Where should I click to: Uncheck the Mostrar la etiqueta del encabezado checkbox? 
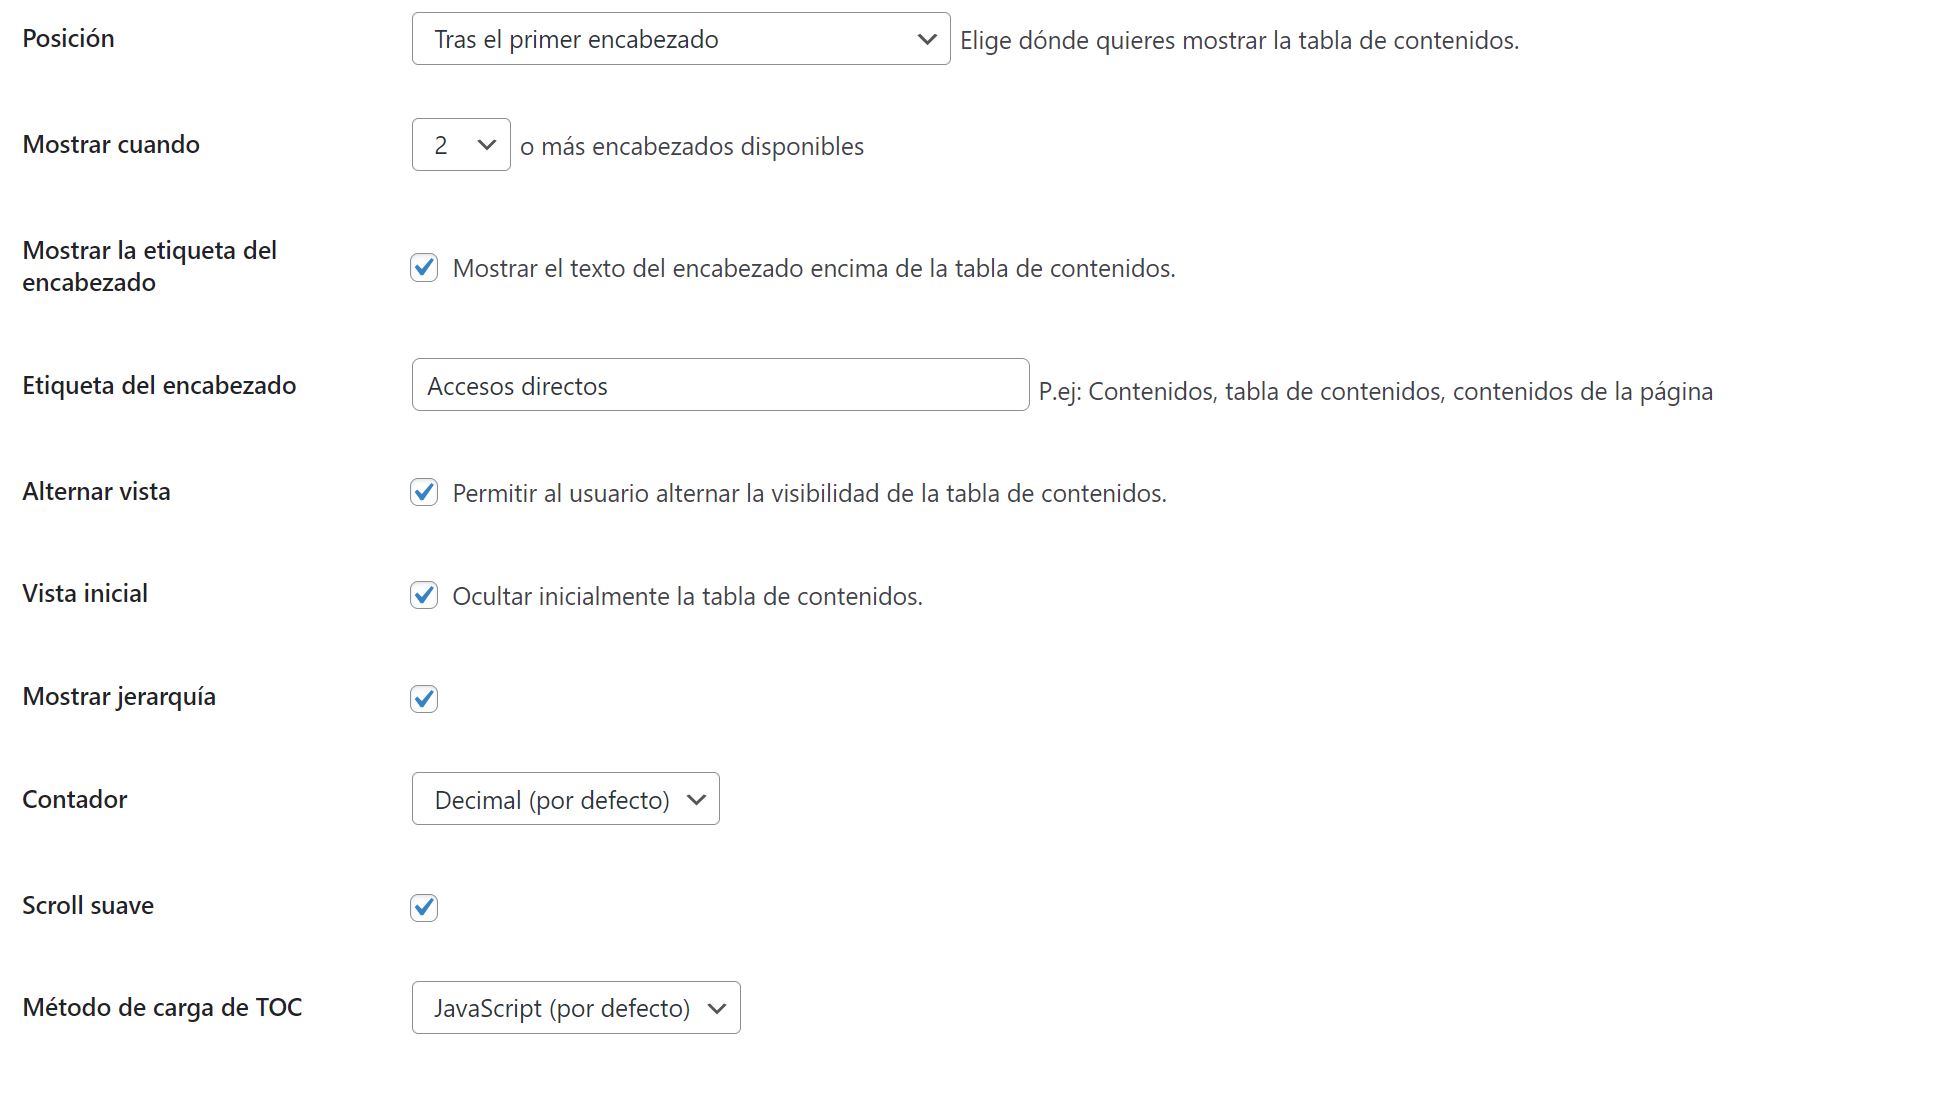tap(424, 268)
